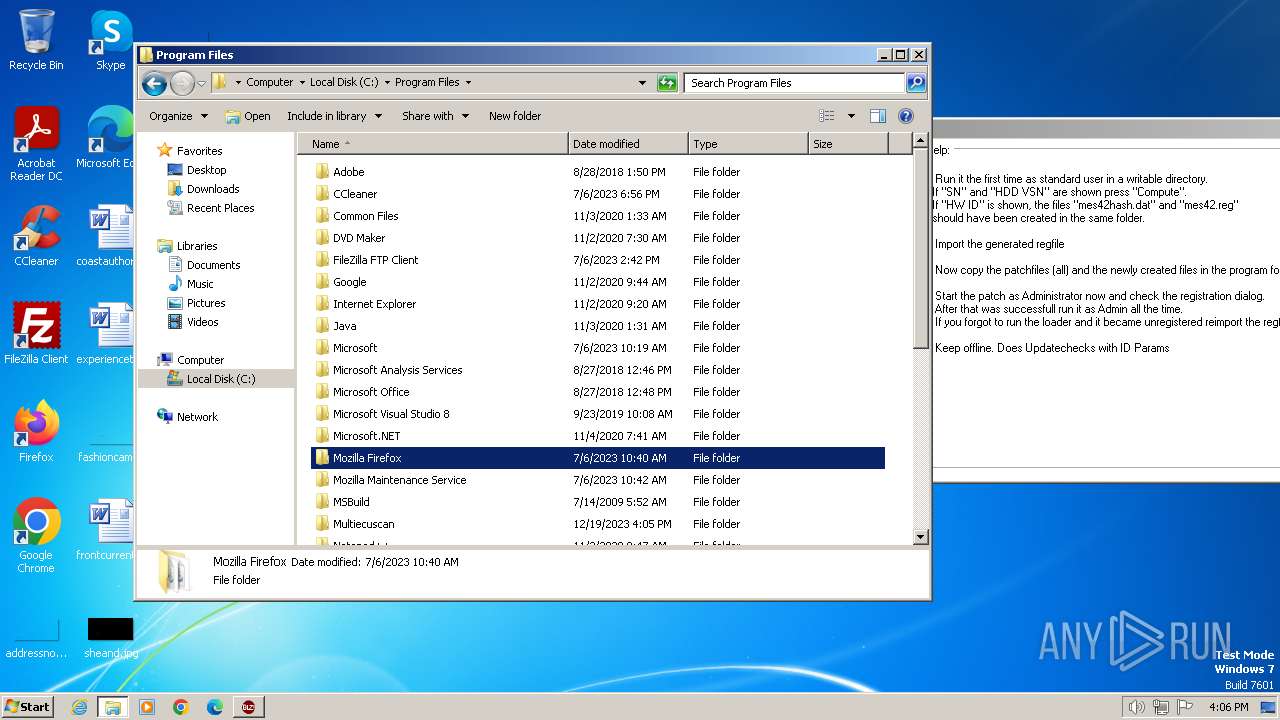1280x720 pixels.
Task: Select Network in navigation pane
Action: point(197,417)
